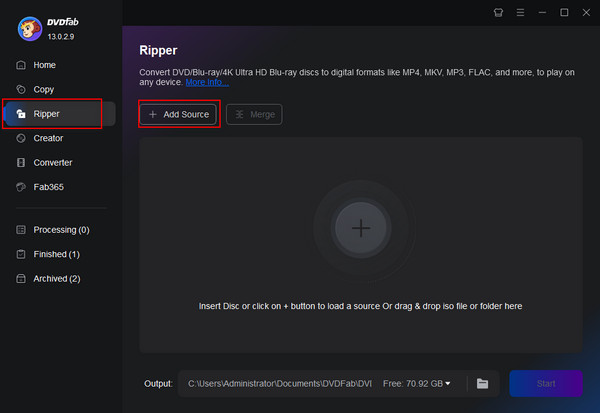Click the plus icon in Add Source
The width and height of the screenshot is (600, 413).
point(153,114)
